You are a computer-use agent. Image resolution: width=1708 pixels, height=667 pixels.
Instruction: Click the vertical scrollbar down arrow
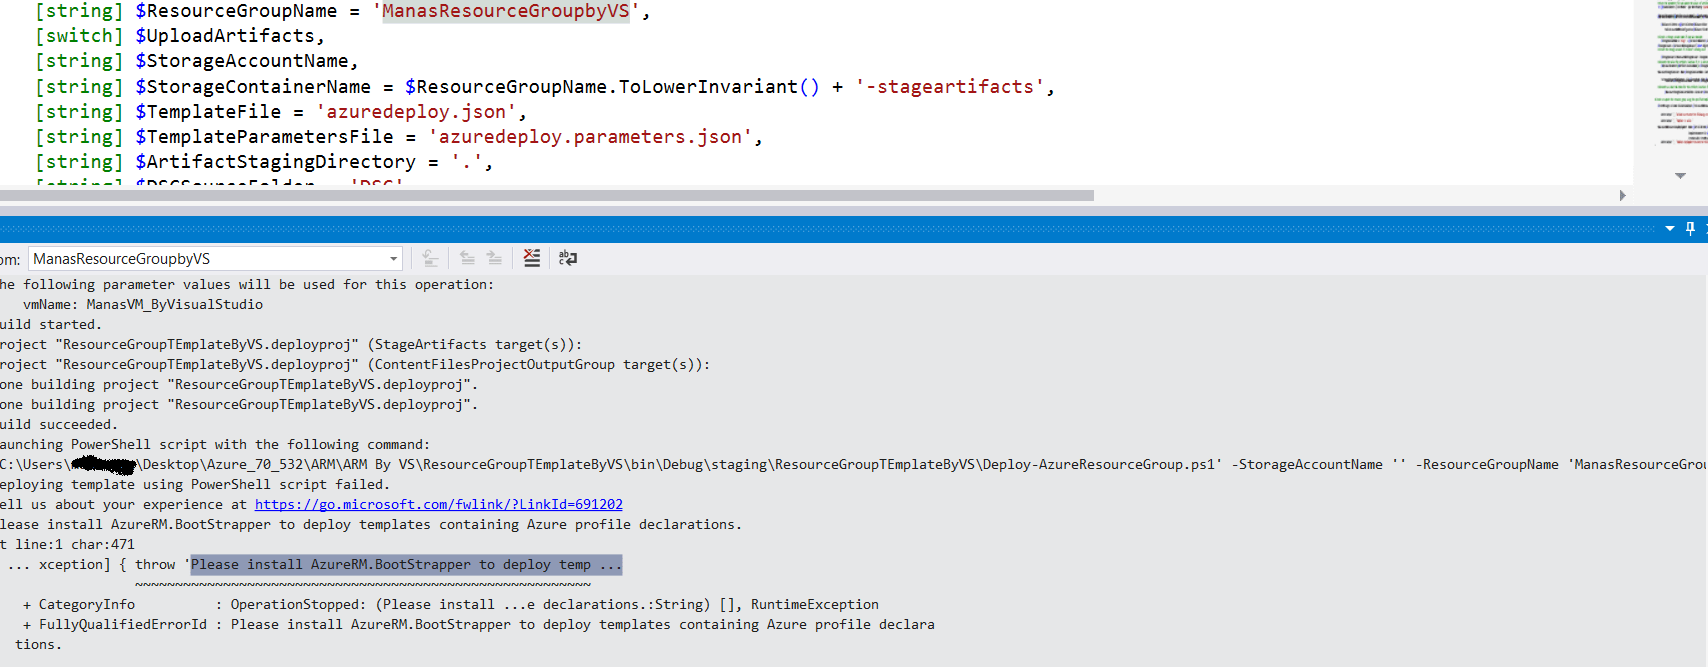click(x=1680, y=175)
